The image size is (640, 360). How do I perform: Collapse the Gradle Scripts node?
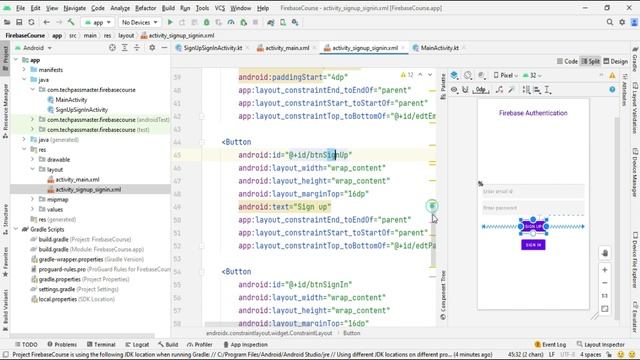pos(16,229)
